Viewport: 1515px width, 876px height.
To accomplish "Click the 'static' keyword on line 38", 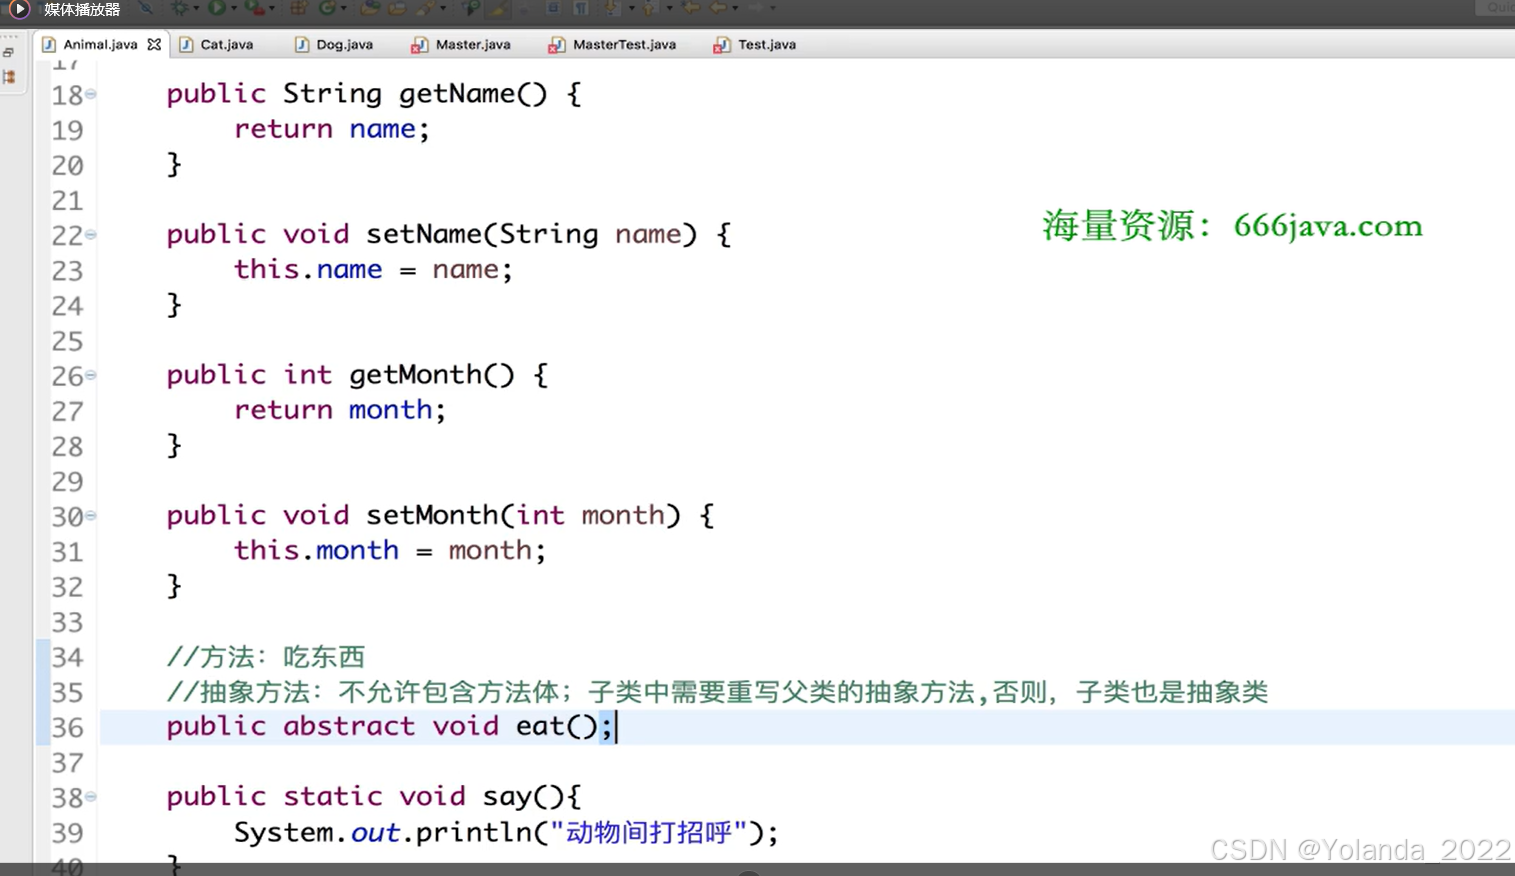I will point(332,796).
